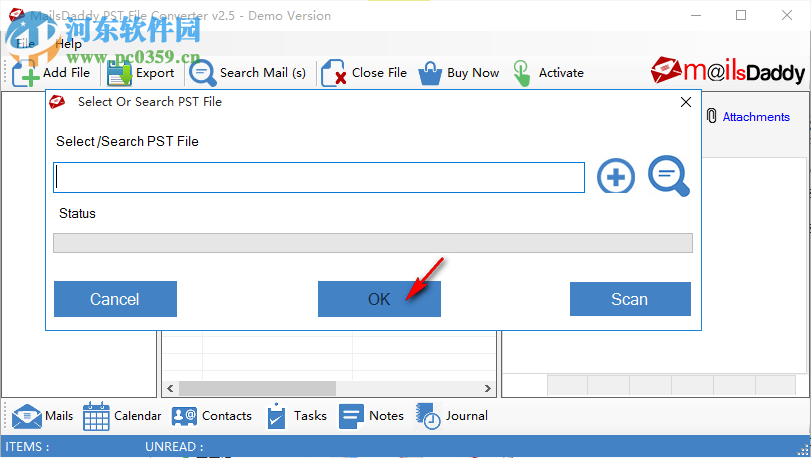Click the Export toolbar icon

tap(119, 73)
